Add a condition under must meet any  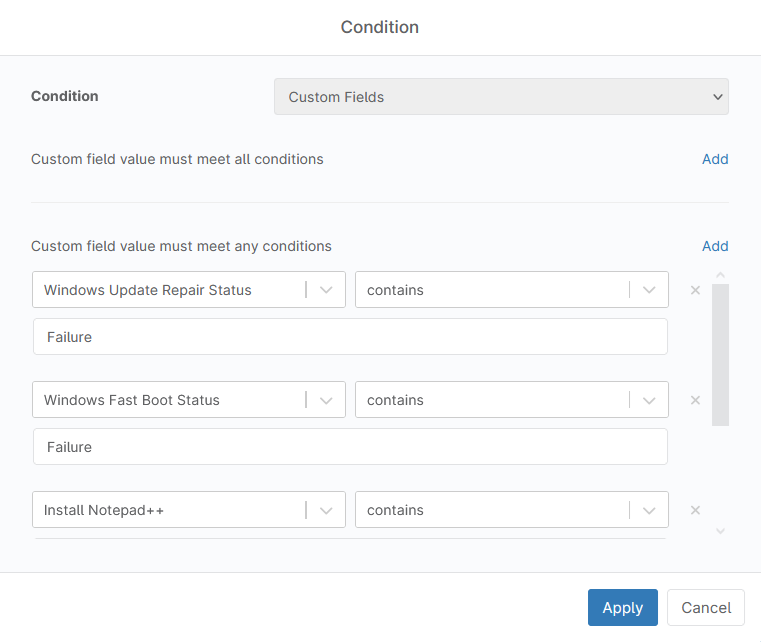[x=714, y=246]
